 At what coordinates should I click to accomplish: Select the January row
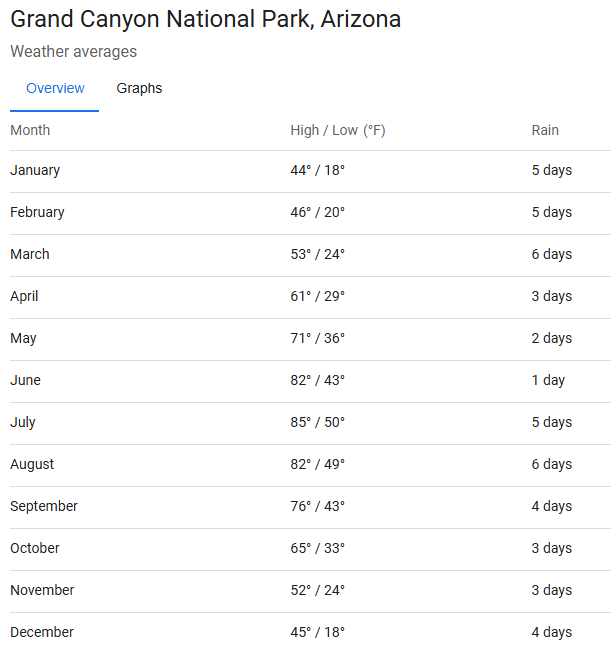click(35, 170)
